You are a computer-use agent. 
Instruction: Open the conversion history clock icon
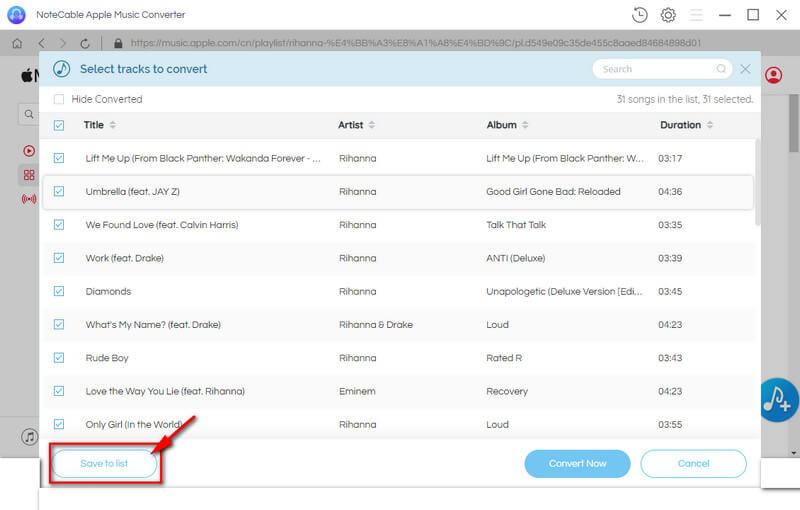(x=639, y=15)
